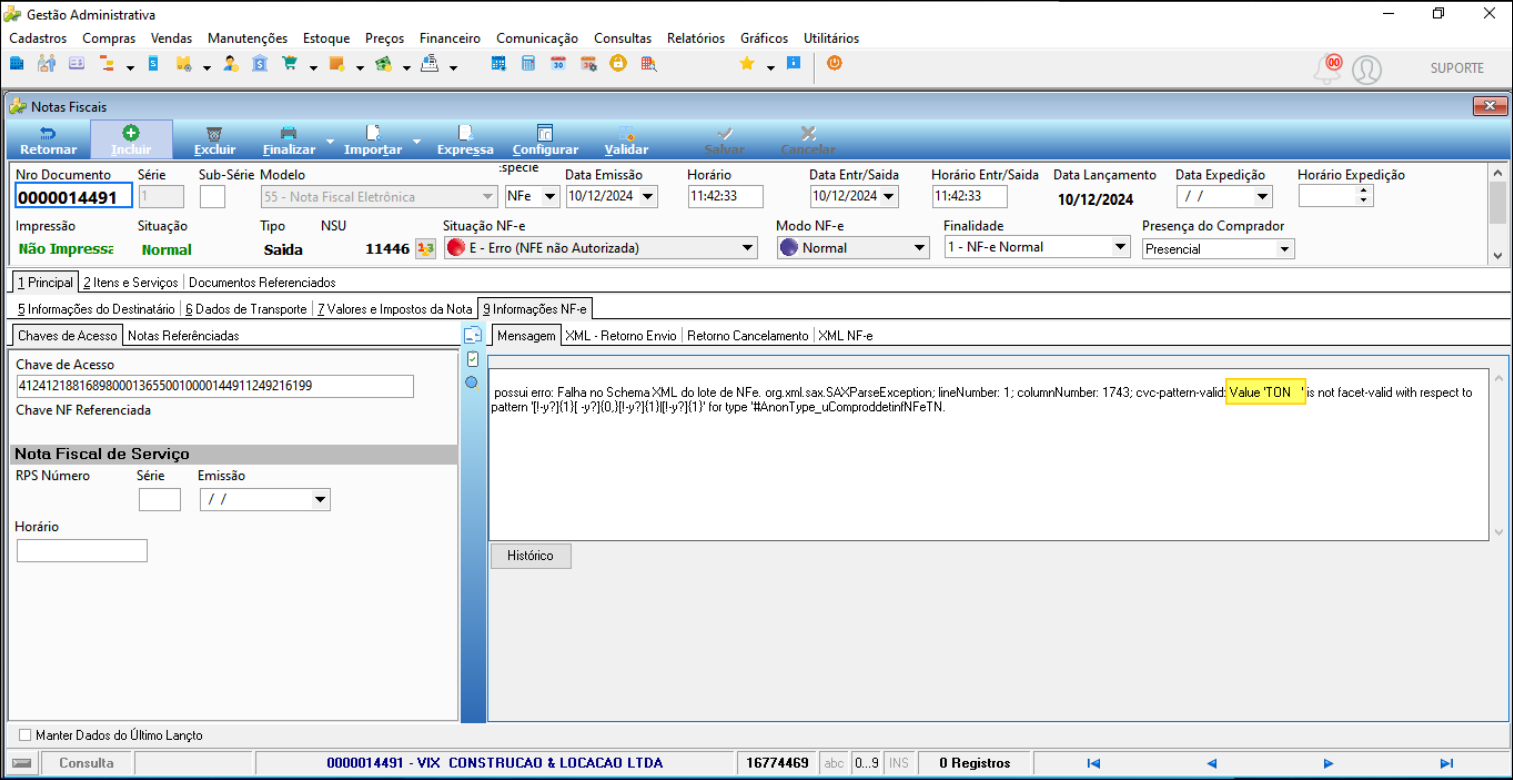Viewport: 1513px width, 780px height.
Task: Click the calendar with gear icon
Action: click(588, 64)
